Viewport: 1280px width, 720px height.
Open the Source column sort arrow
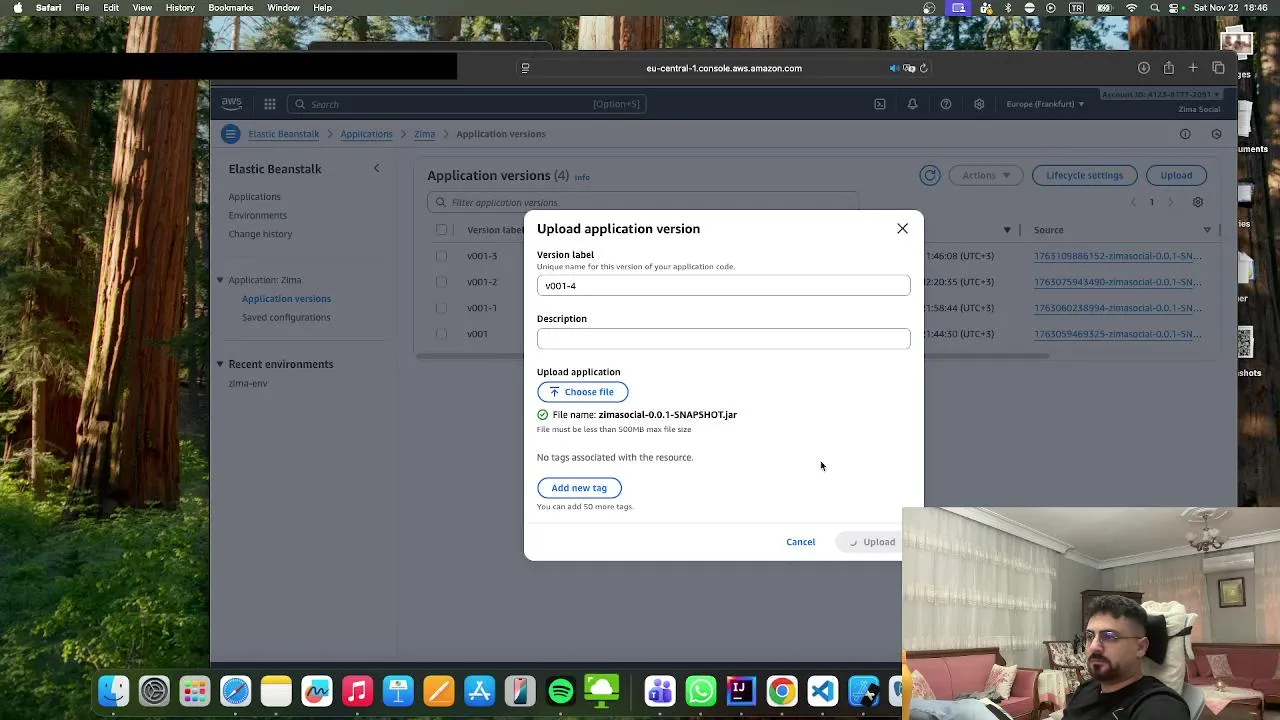[1207, 230]
